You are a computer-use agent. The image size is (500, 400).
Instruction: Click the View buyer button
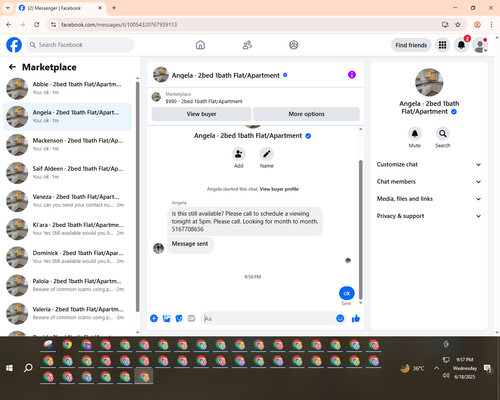[201, 114]
